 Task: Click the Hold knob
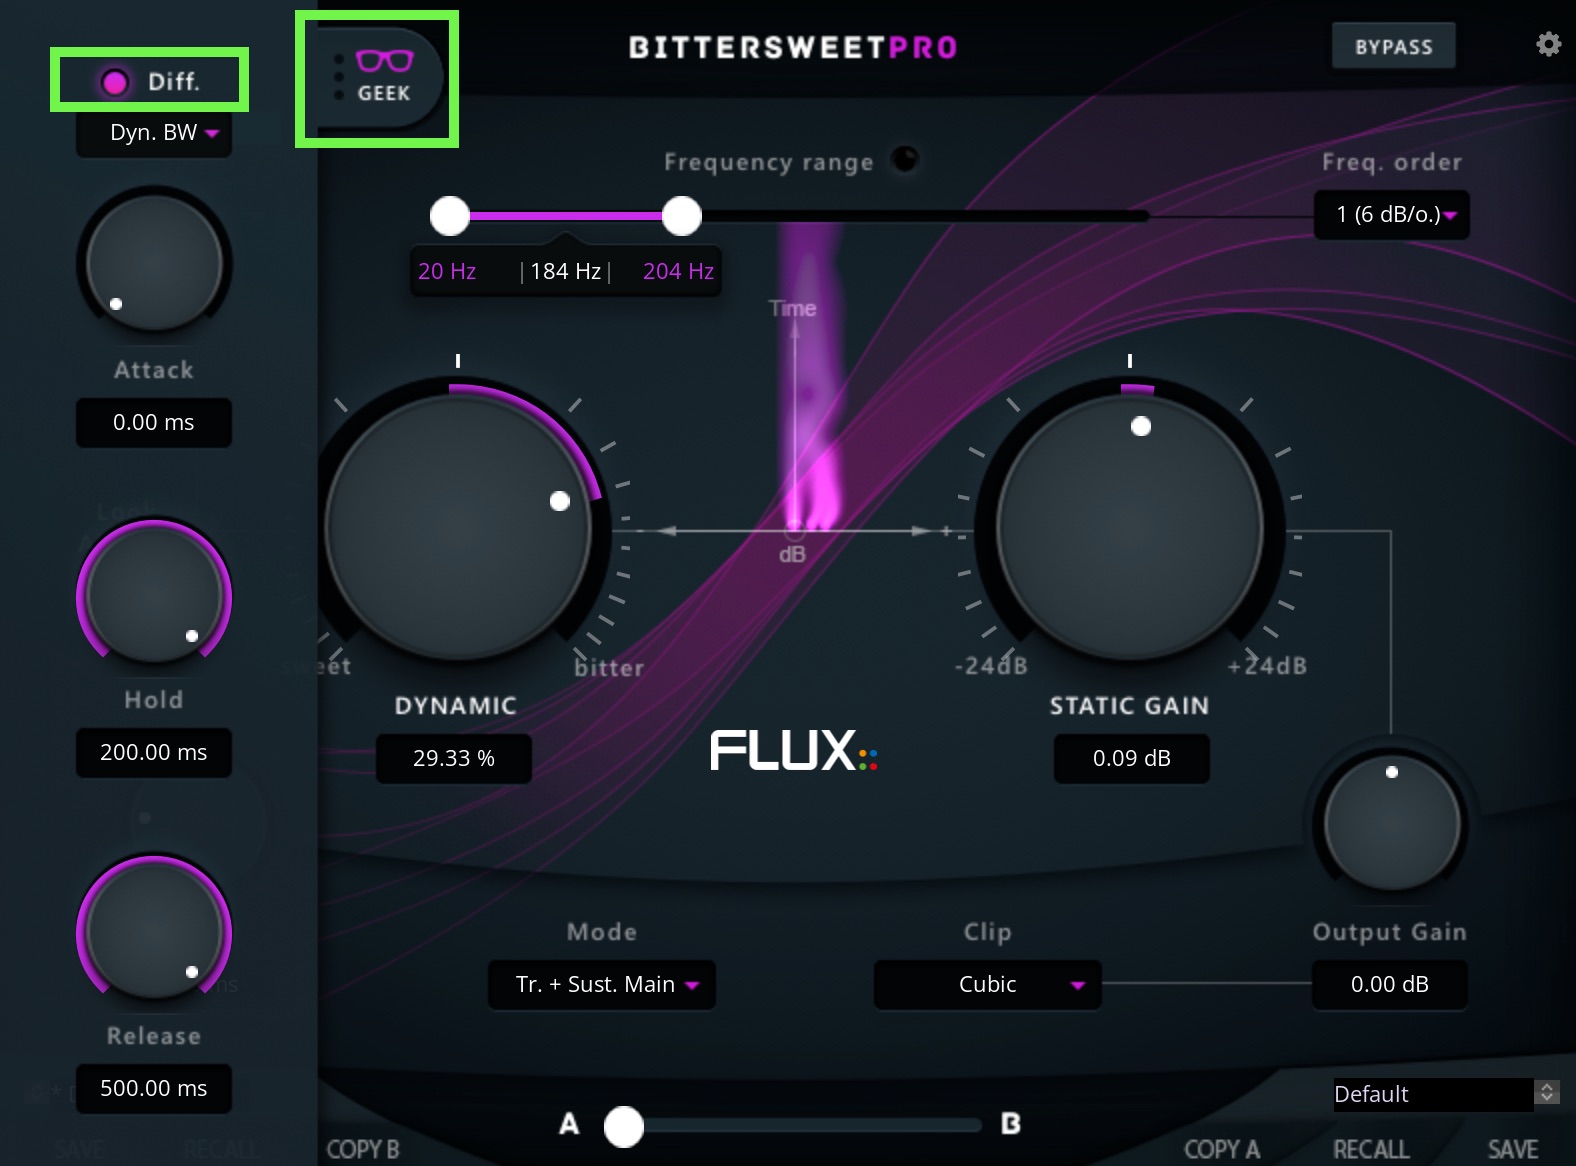coord(154,596)
